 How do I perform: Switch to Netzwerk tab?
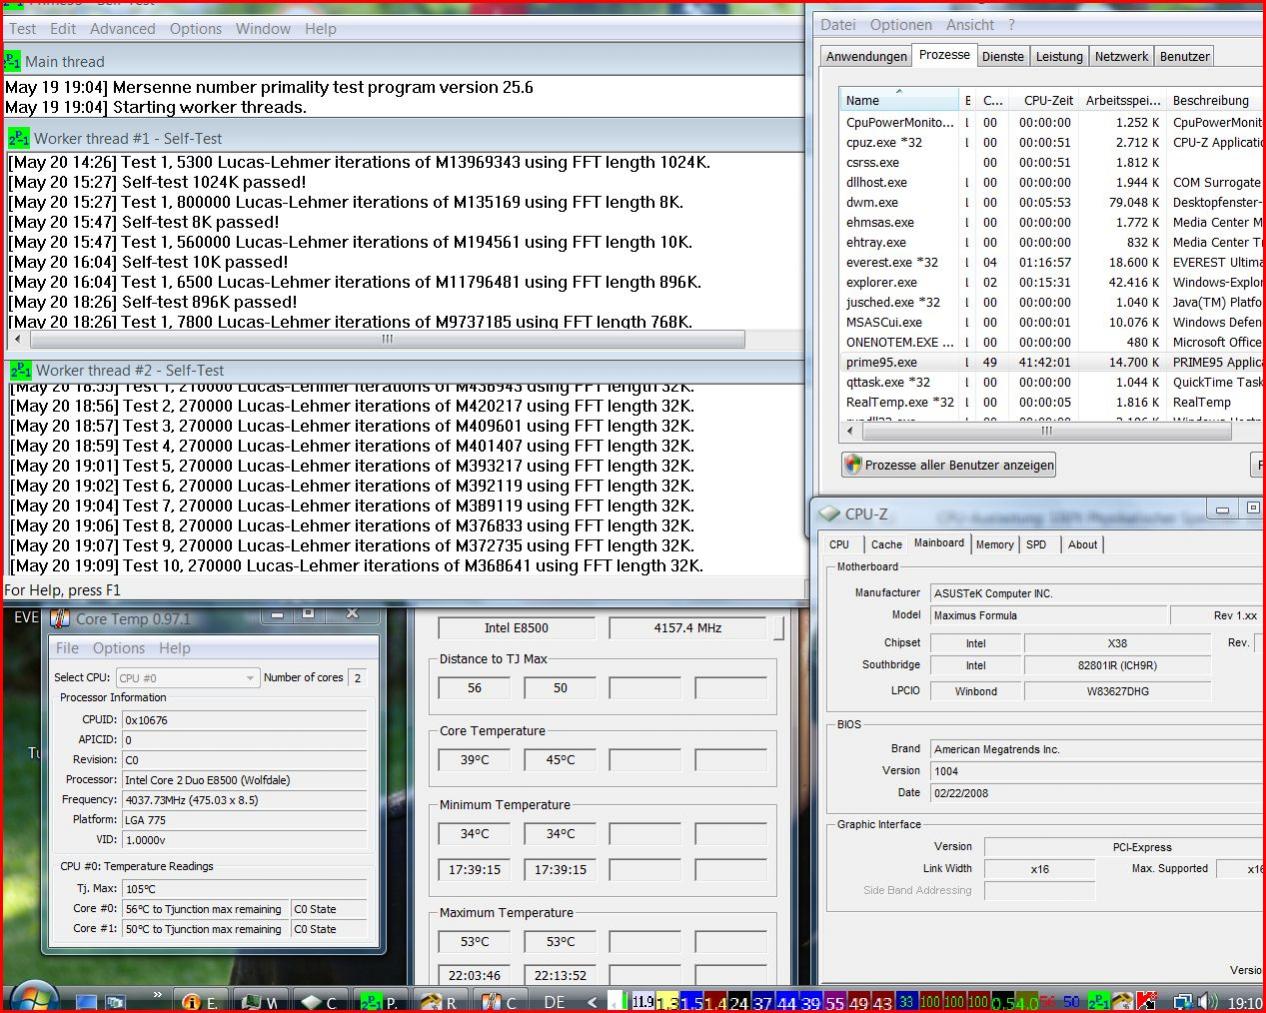[1121, 57]
